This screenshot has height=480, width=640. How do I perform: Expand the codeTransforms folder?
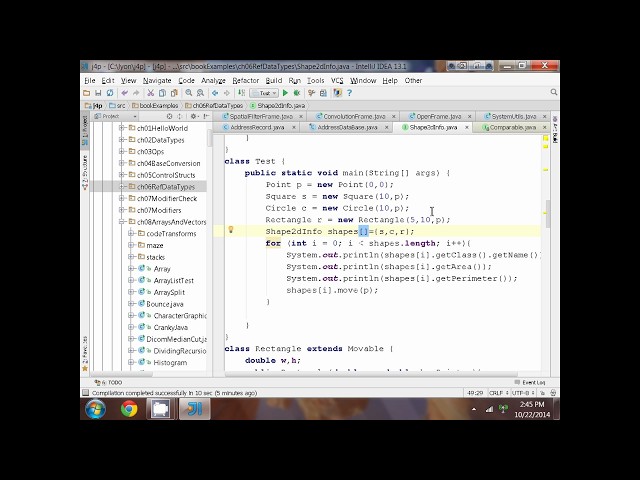click(131, 233)
